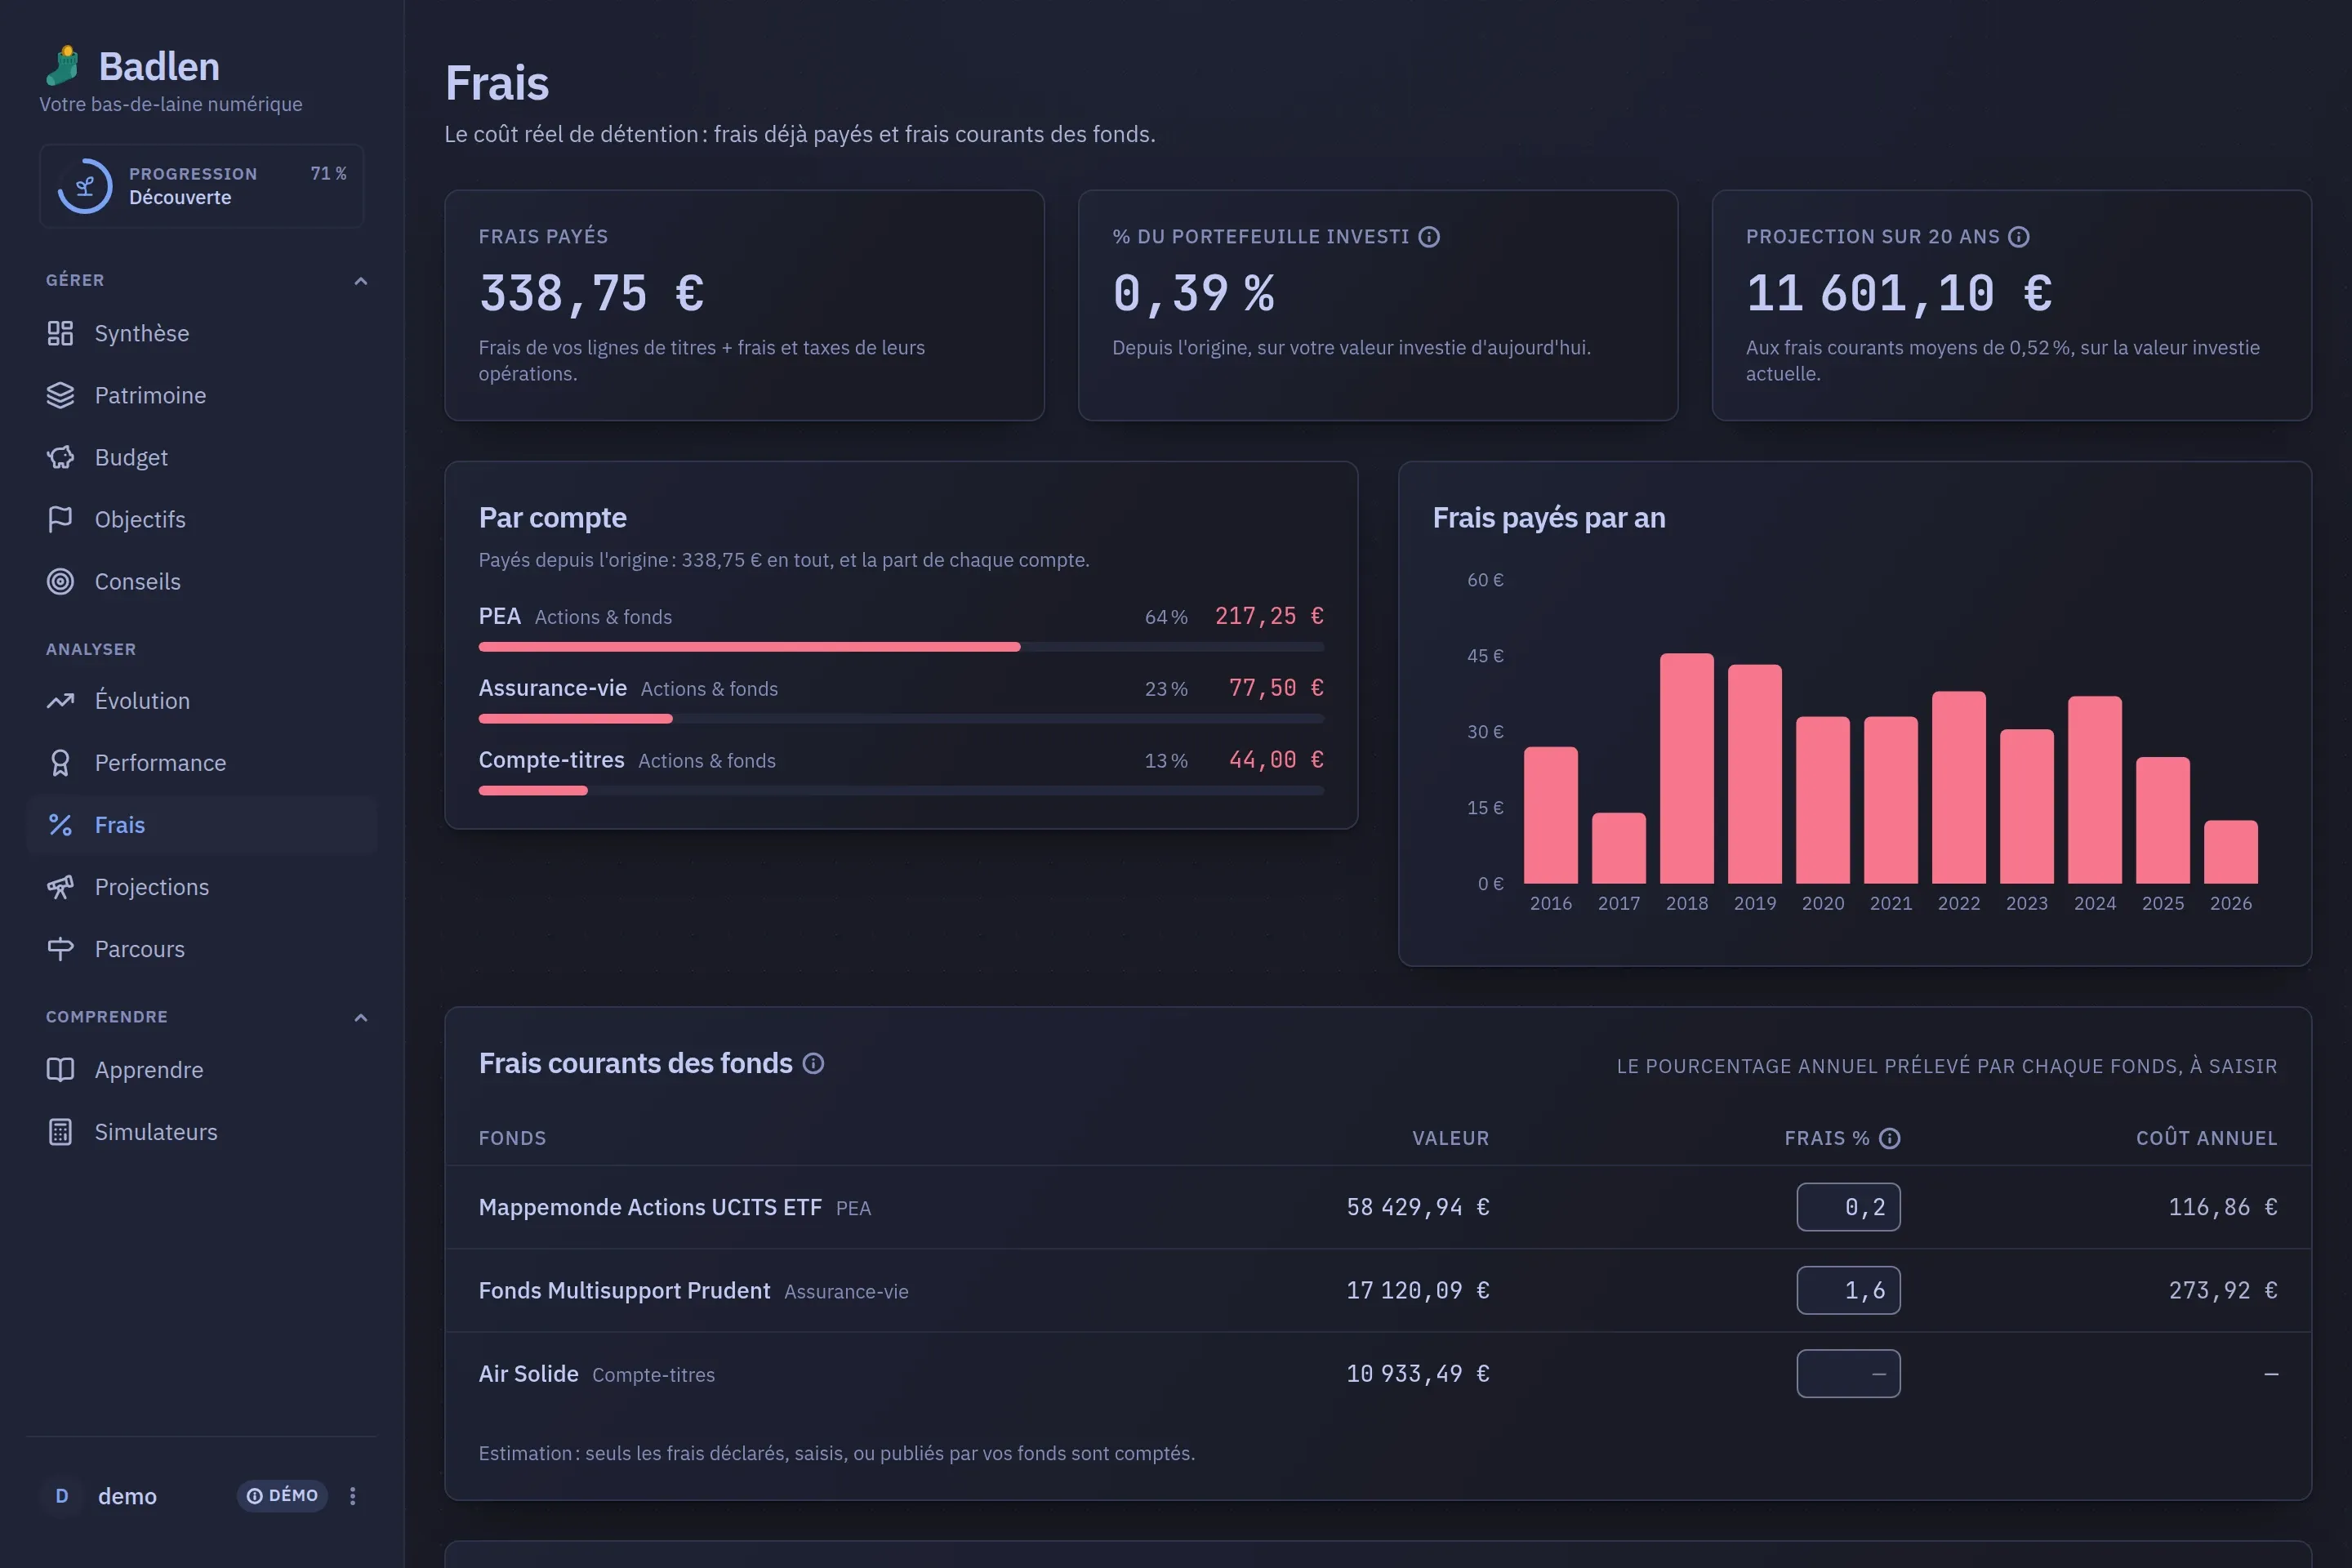Collapse the Comprendre sidebar section

[x=361, y=1018]
